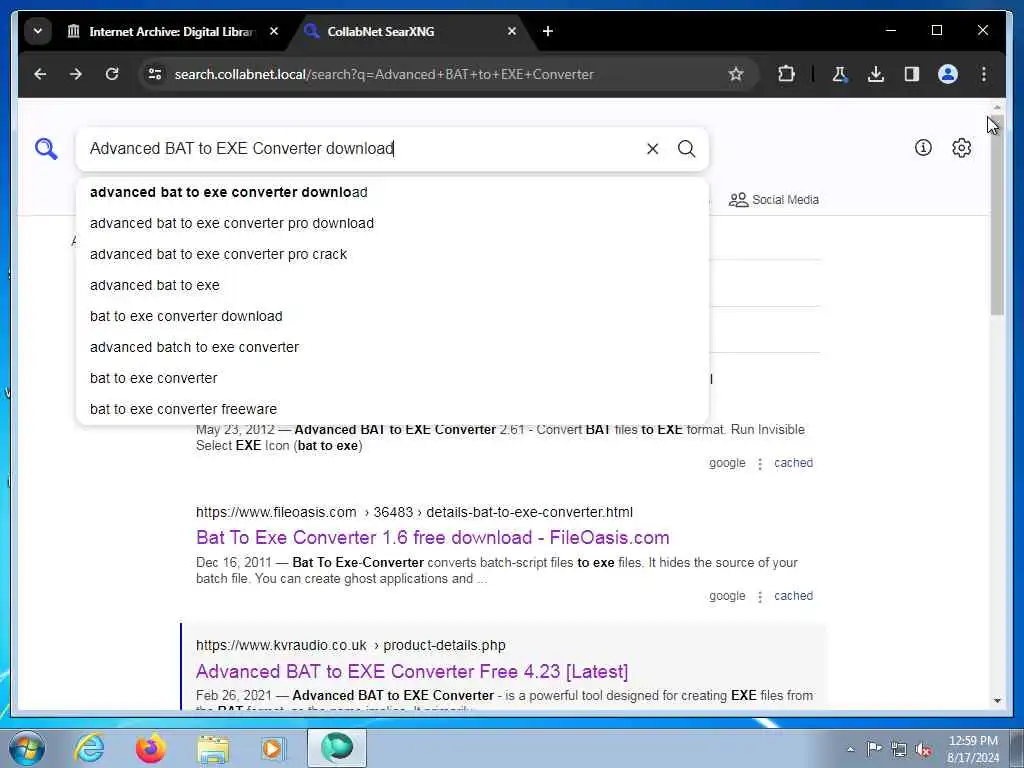
Task: Click the active browser taskbar button
Action: tap(337, 748)
